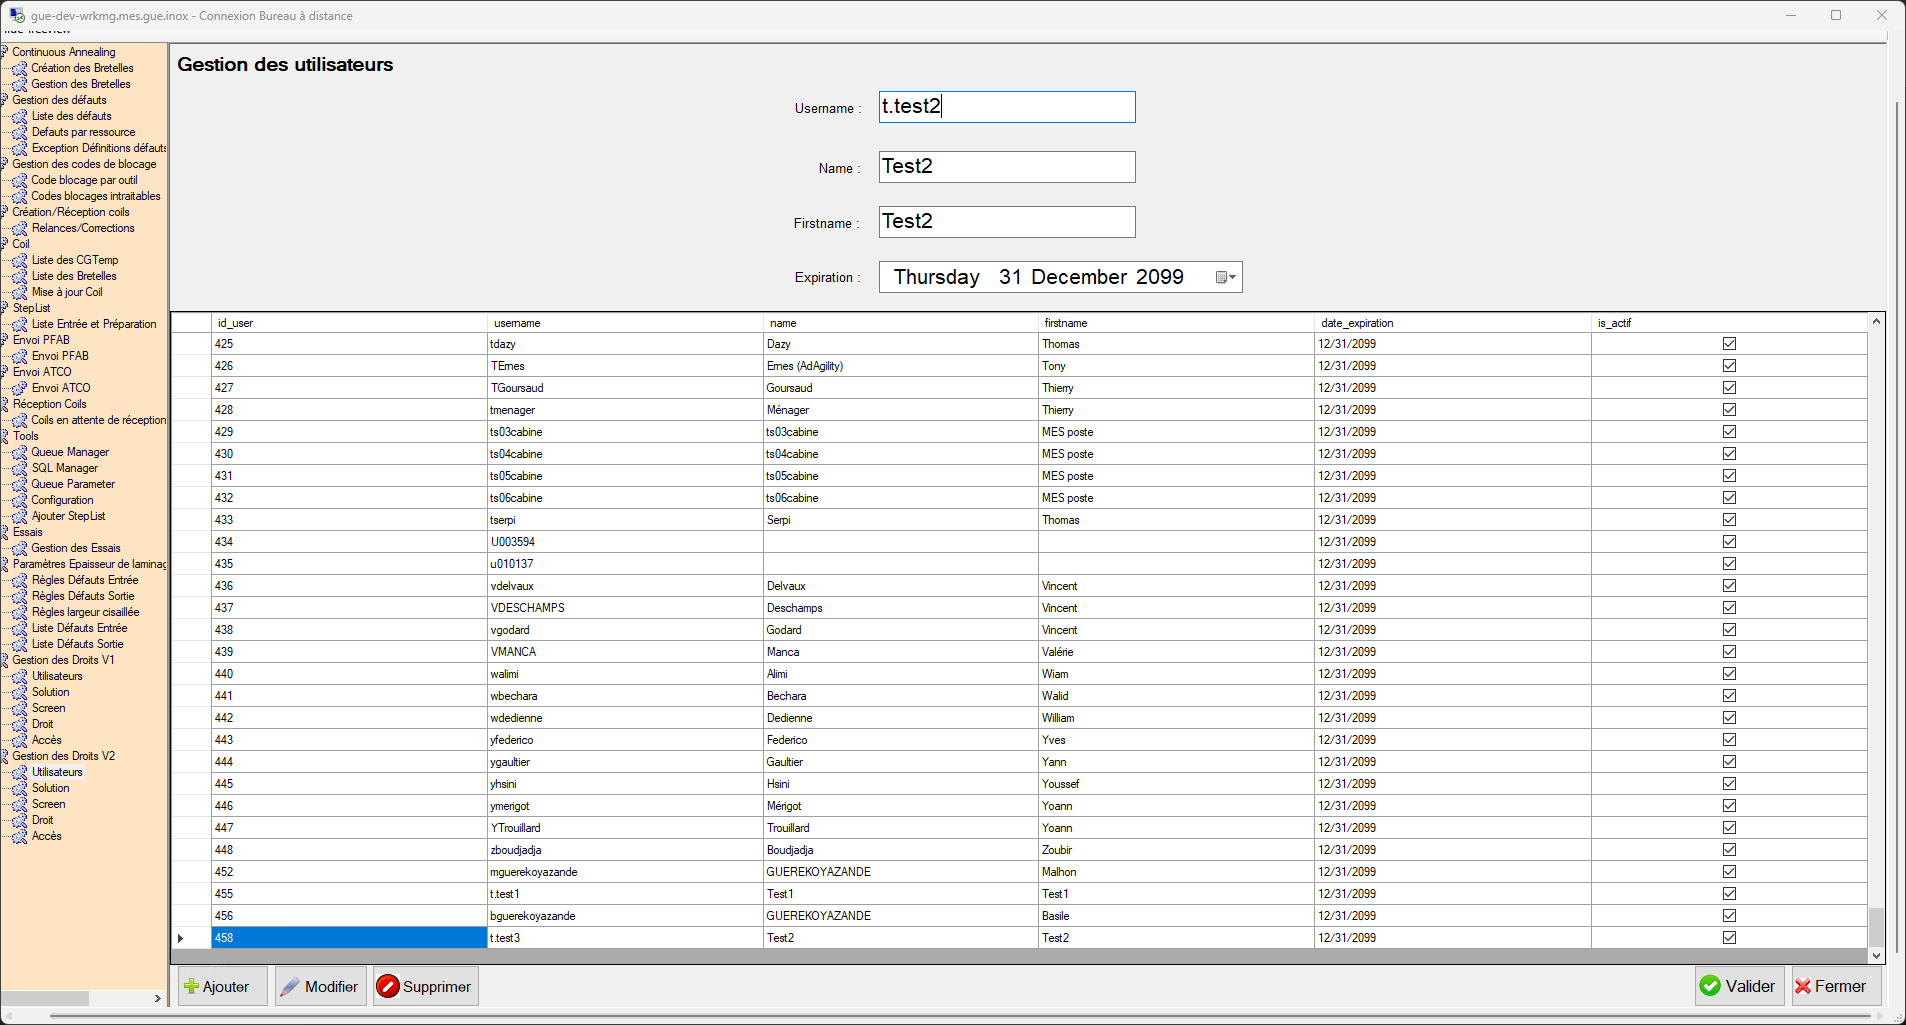Click the table's vertical scrollbar up arrow
The height and width of the screenshot is (1025, 1906).
coord(1876,322)
